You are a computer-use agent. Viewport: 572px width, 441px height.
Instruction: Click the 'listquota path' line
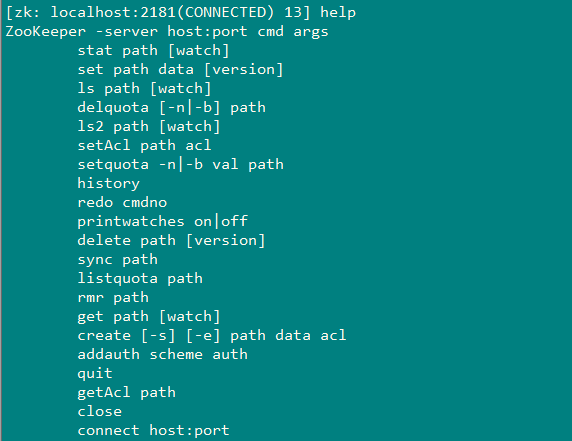(140, 278)
